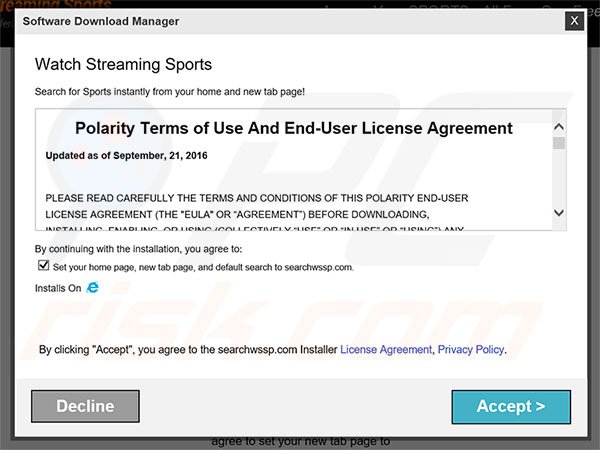The image size is (600, 450).
Task: Open the License Agreement link
Action: (x=386, y=349)
